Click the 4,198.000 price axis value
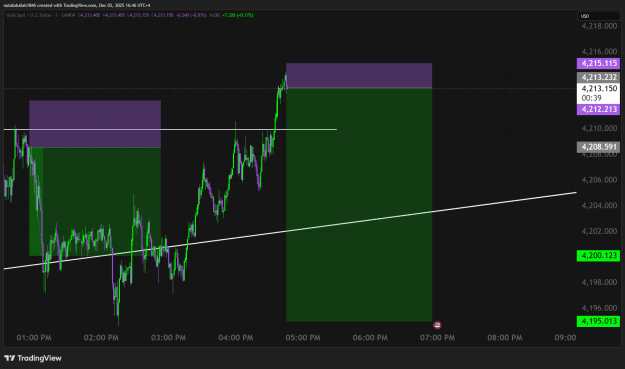 pyautogui.click(x=599, y=282)
